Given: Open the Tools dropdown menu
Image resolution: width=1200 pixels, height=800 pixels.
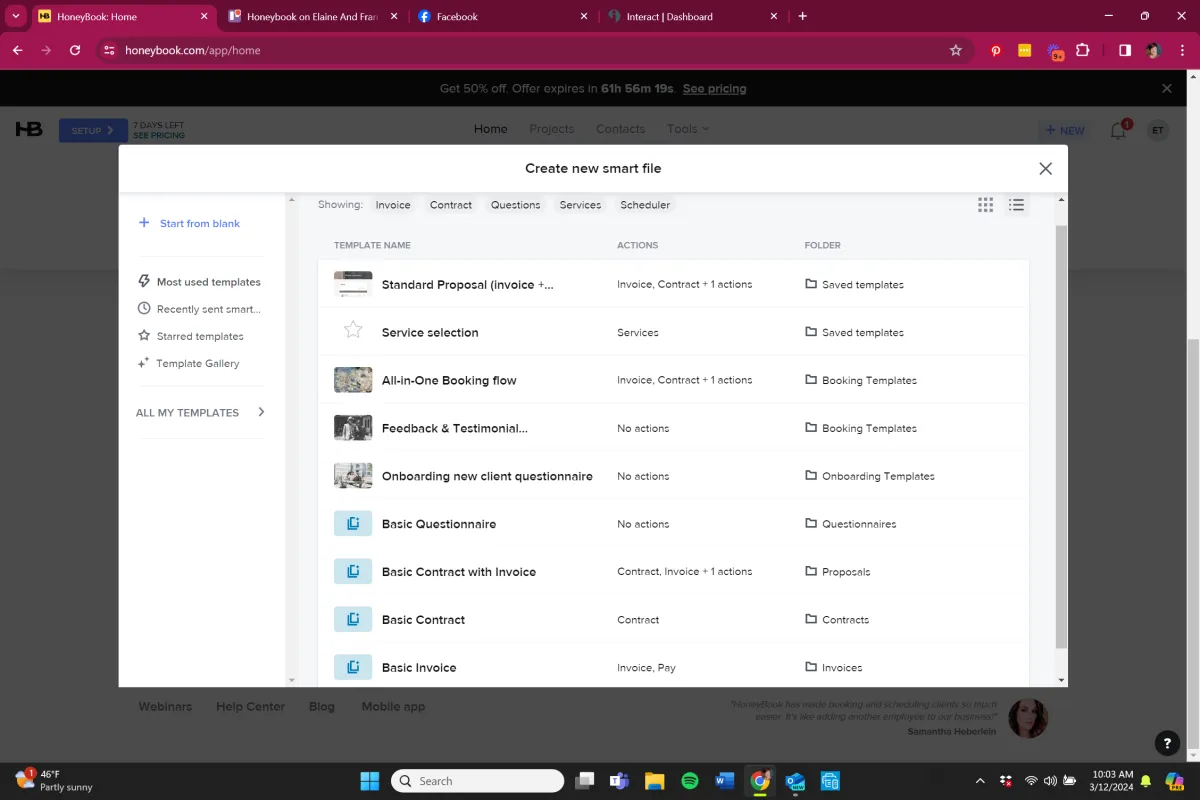Looking at the screenshot, I should tap(687, 129).
